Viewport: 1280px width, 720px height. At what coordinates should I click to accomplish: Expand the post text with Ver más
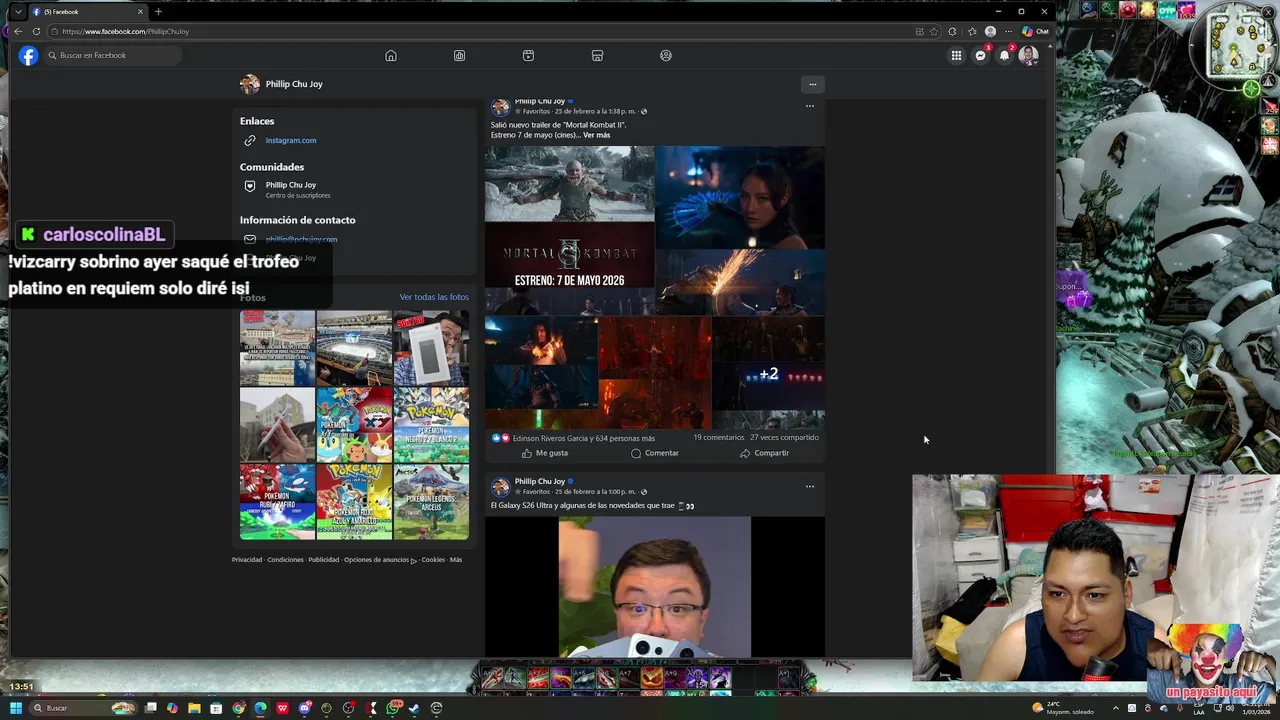[x=596, y=135]
